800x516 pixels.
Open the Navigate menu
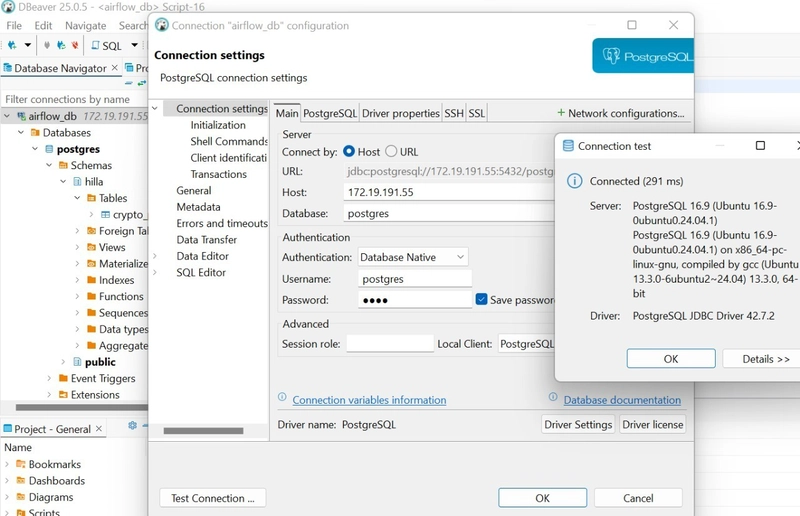point(85,26)
